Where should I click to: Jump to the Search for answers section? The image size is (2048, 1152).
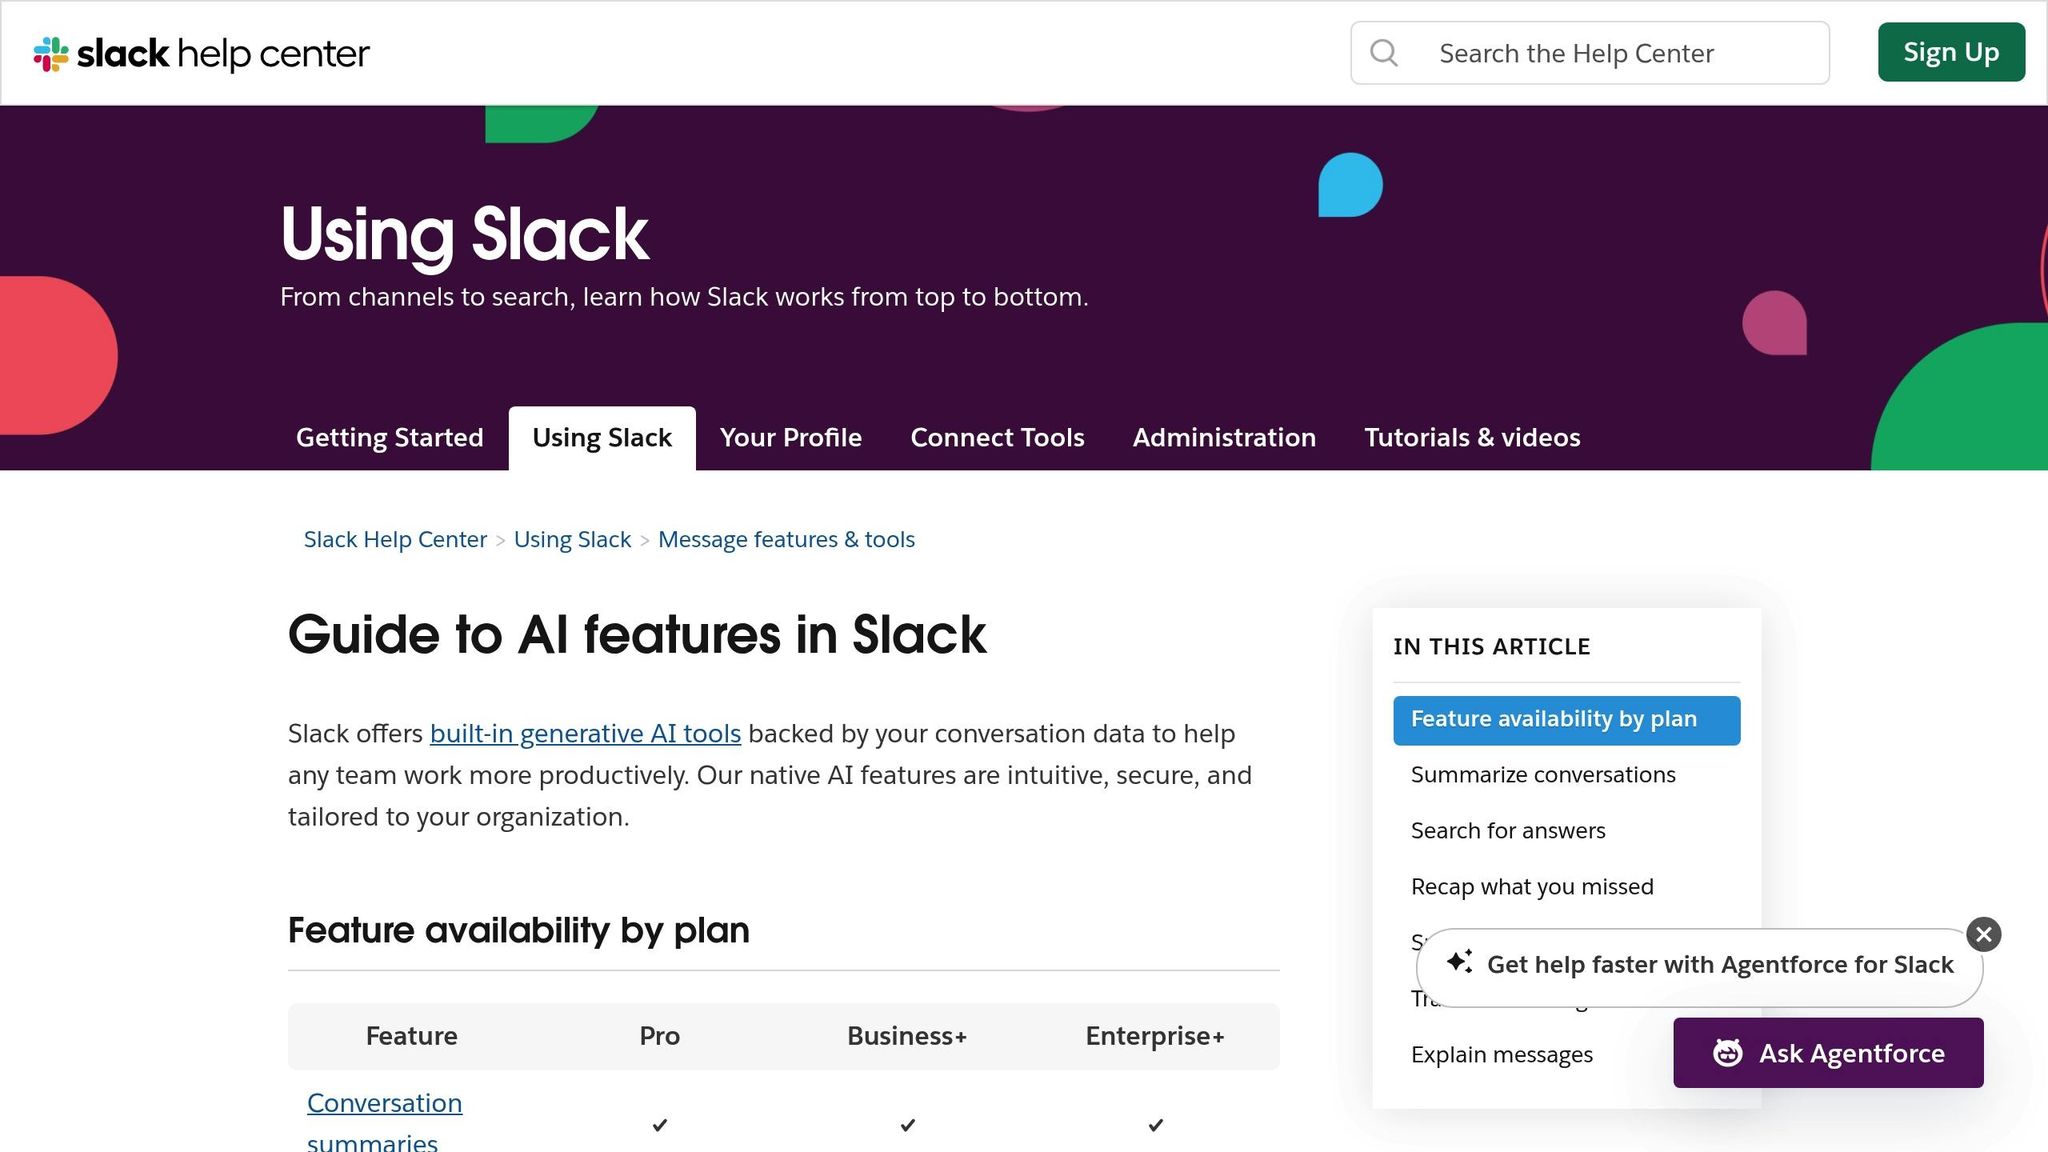(x=1507, y=830)
